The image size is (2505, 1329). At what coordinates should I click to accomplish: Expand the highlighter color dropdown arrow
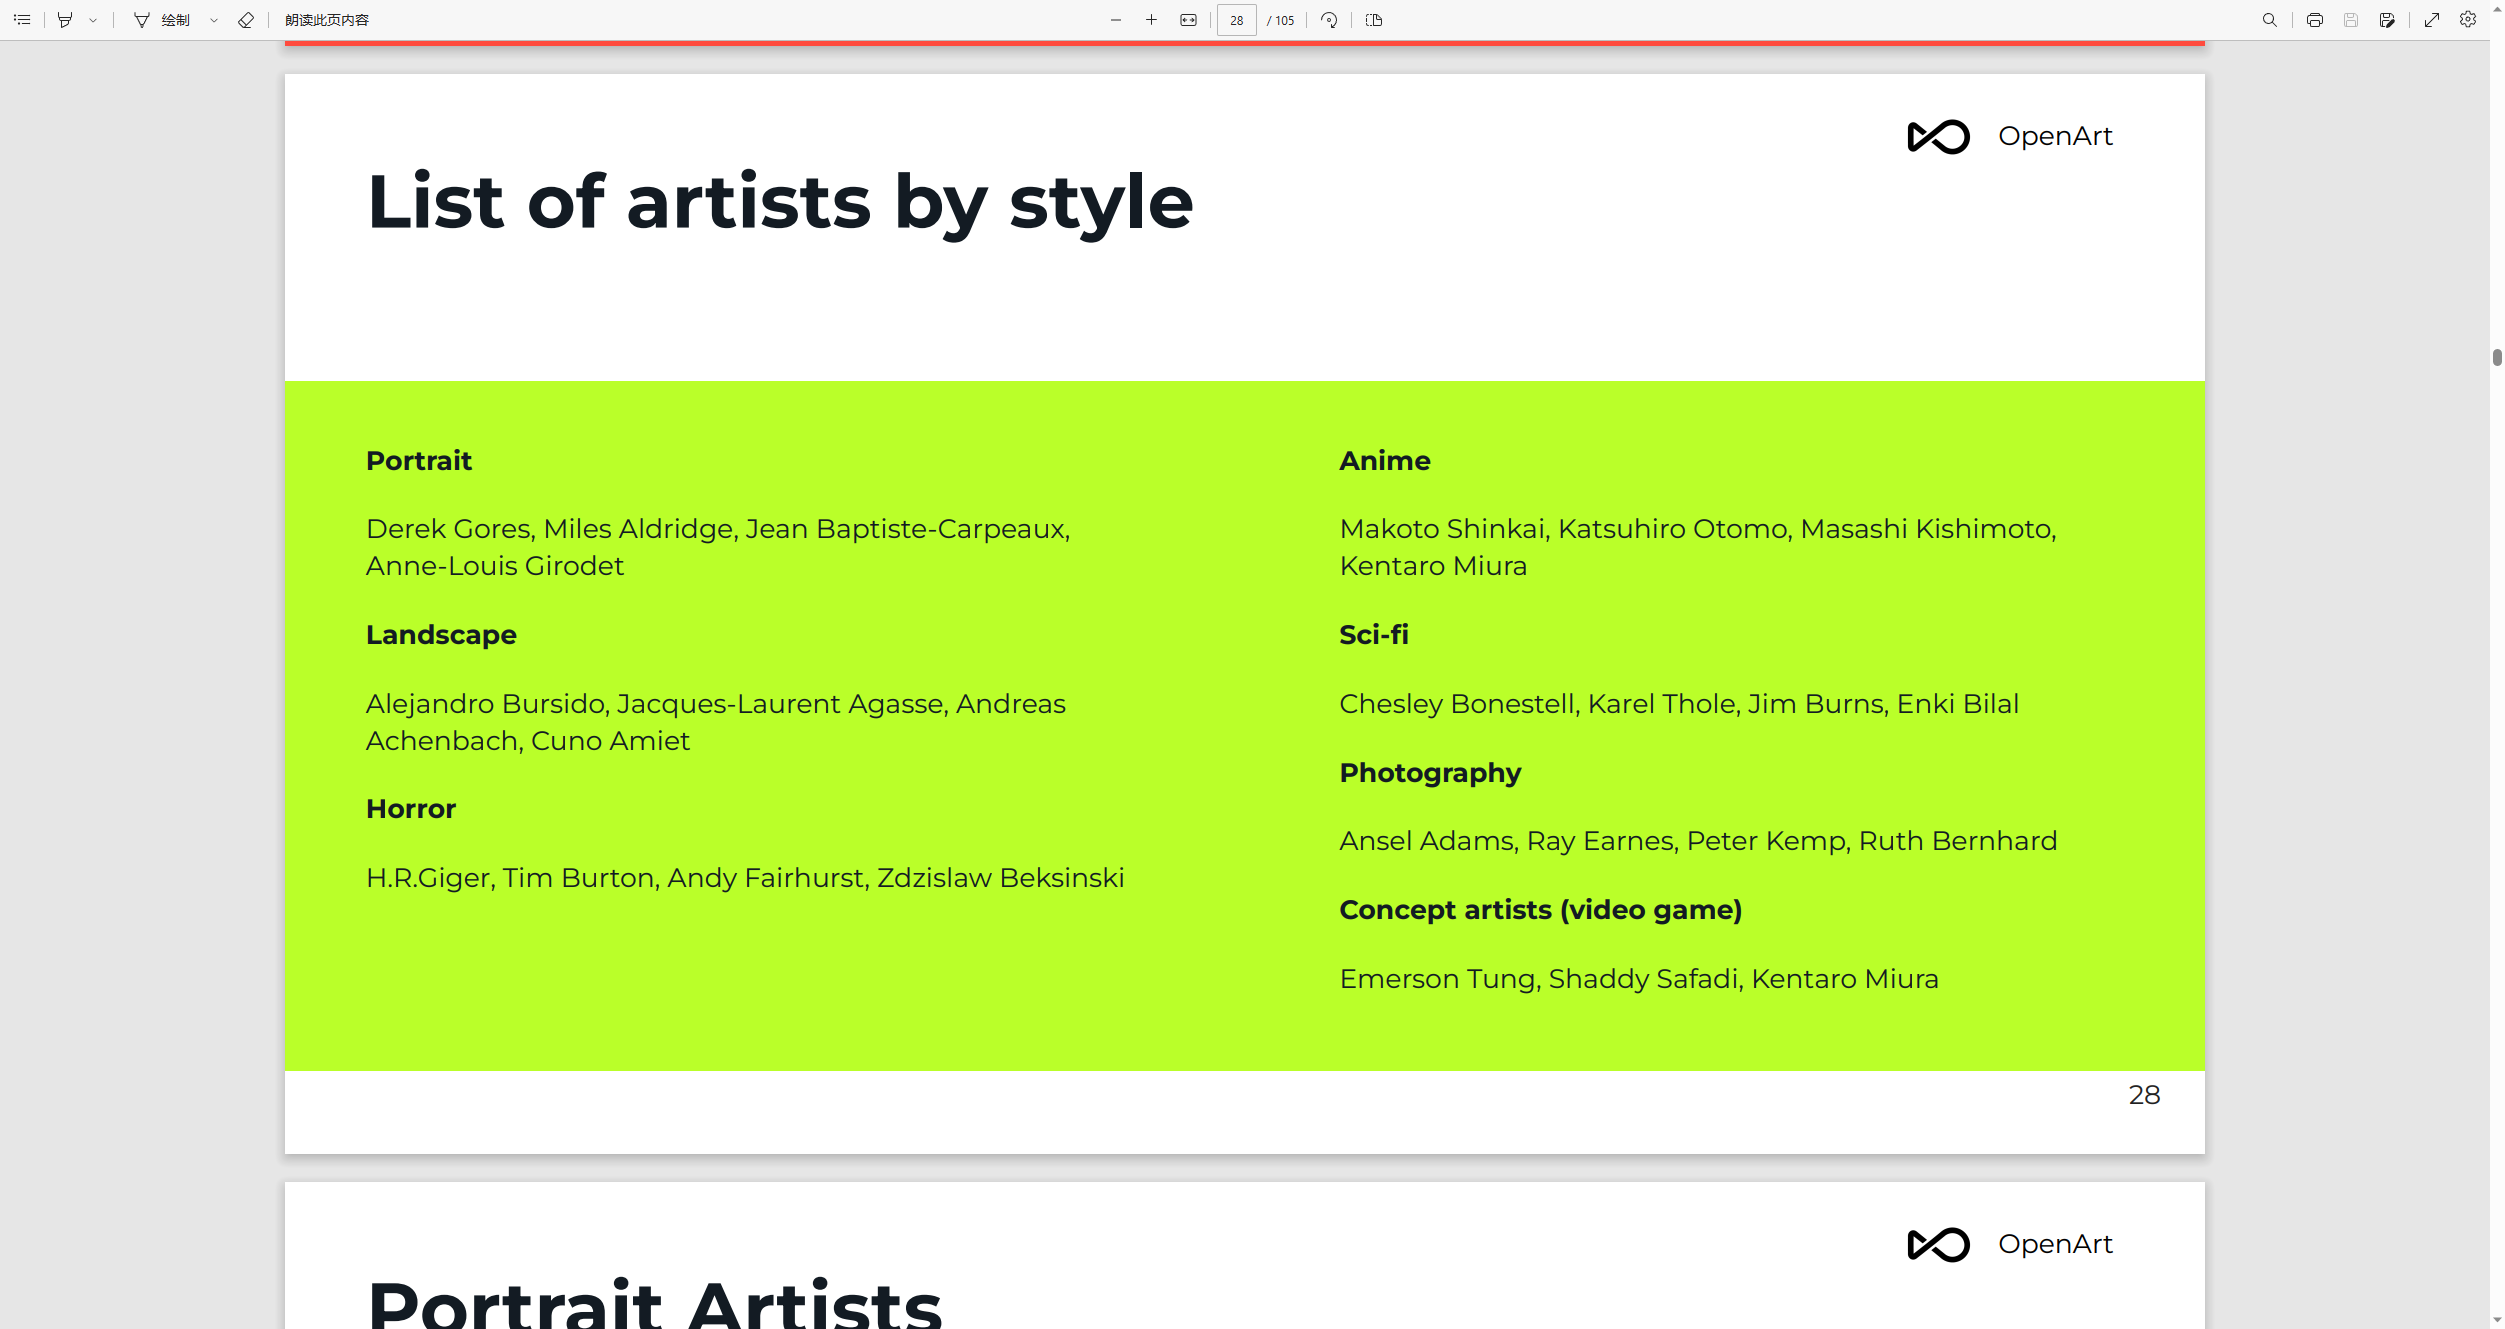[x=93, y=20]
